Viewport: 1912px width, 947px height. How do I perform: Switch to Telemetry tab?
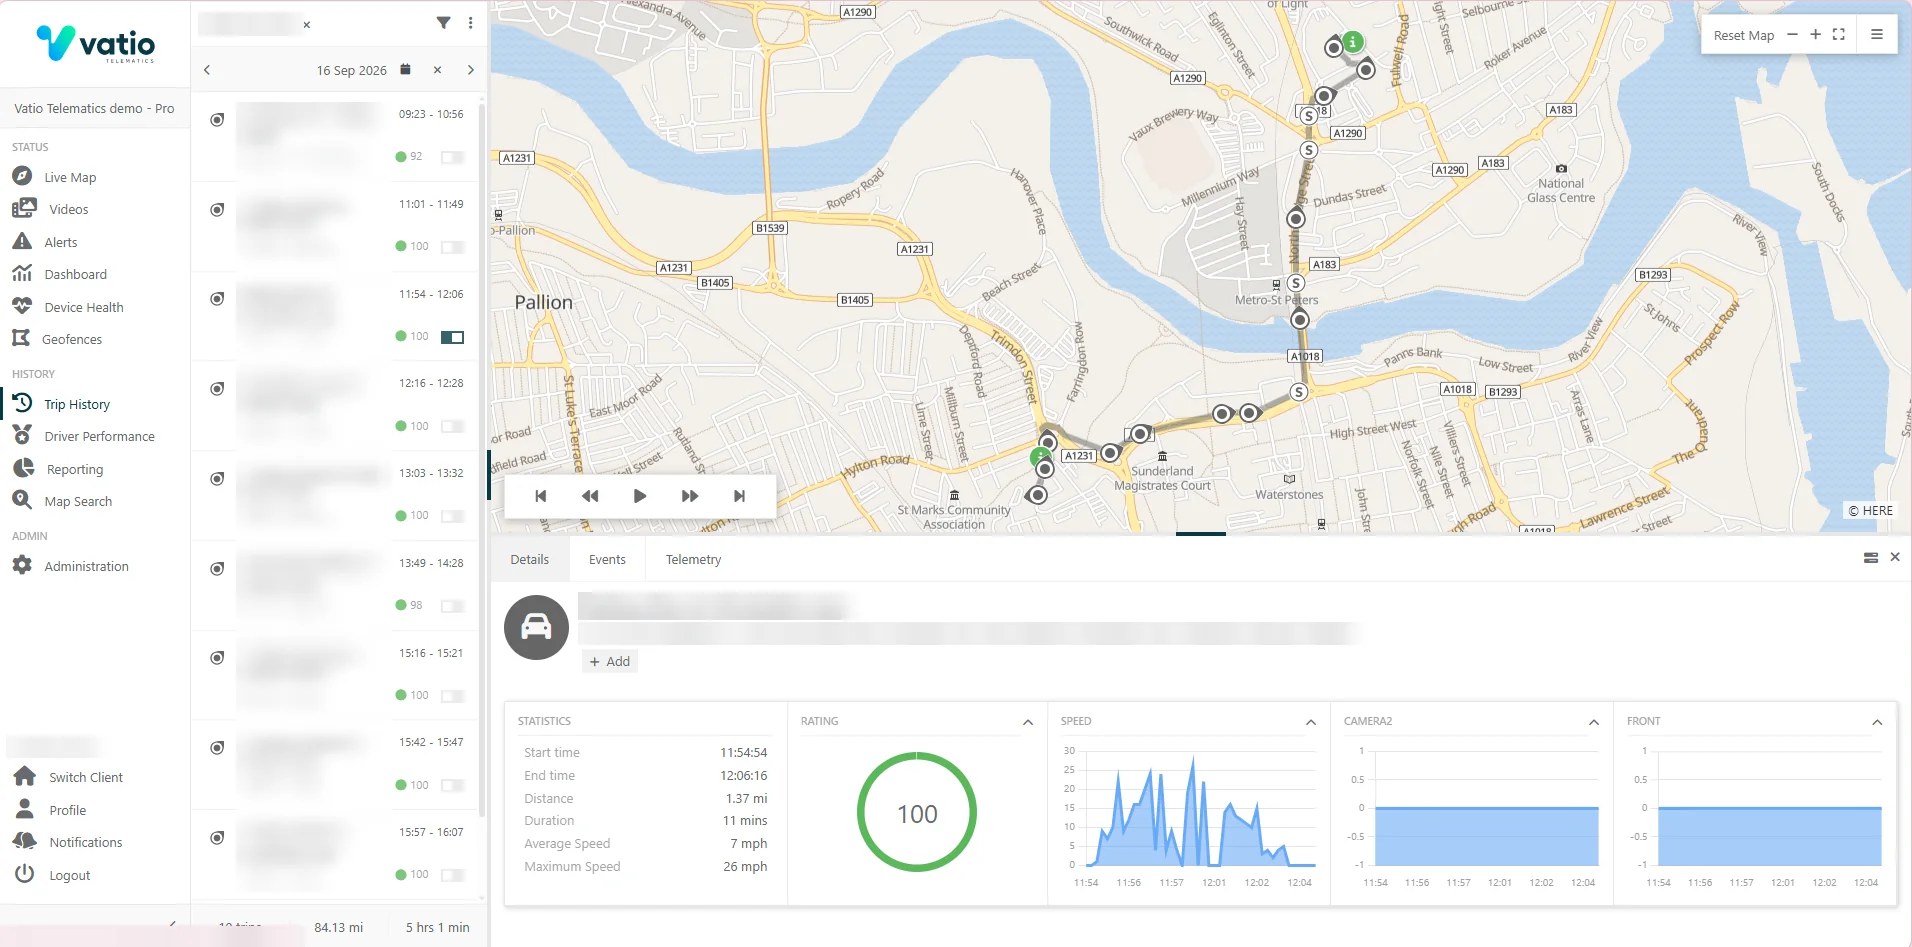point(693,560)
